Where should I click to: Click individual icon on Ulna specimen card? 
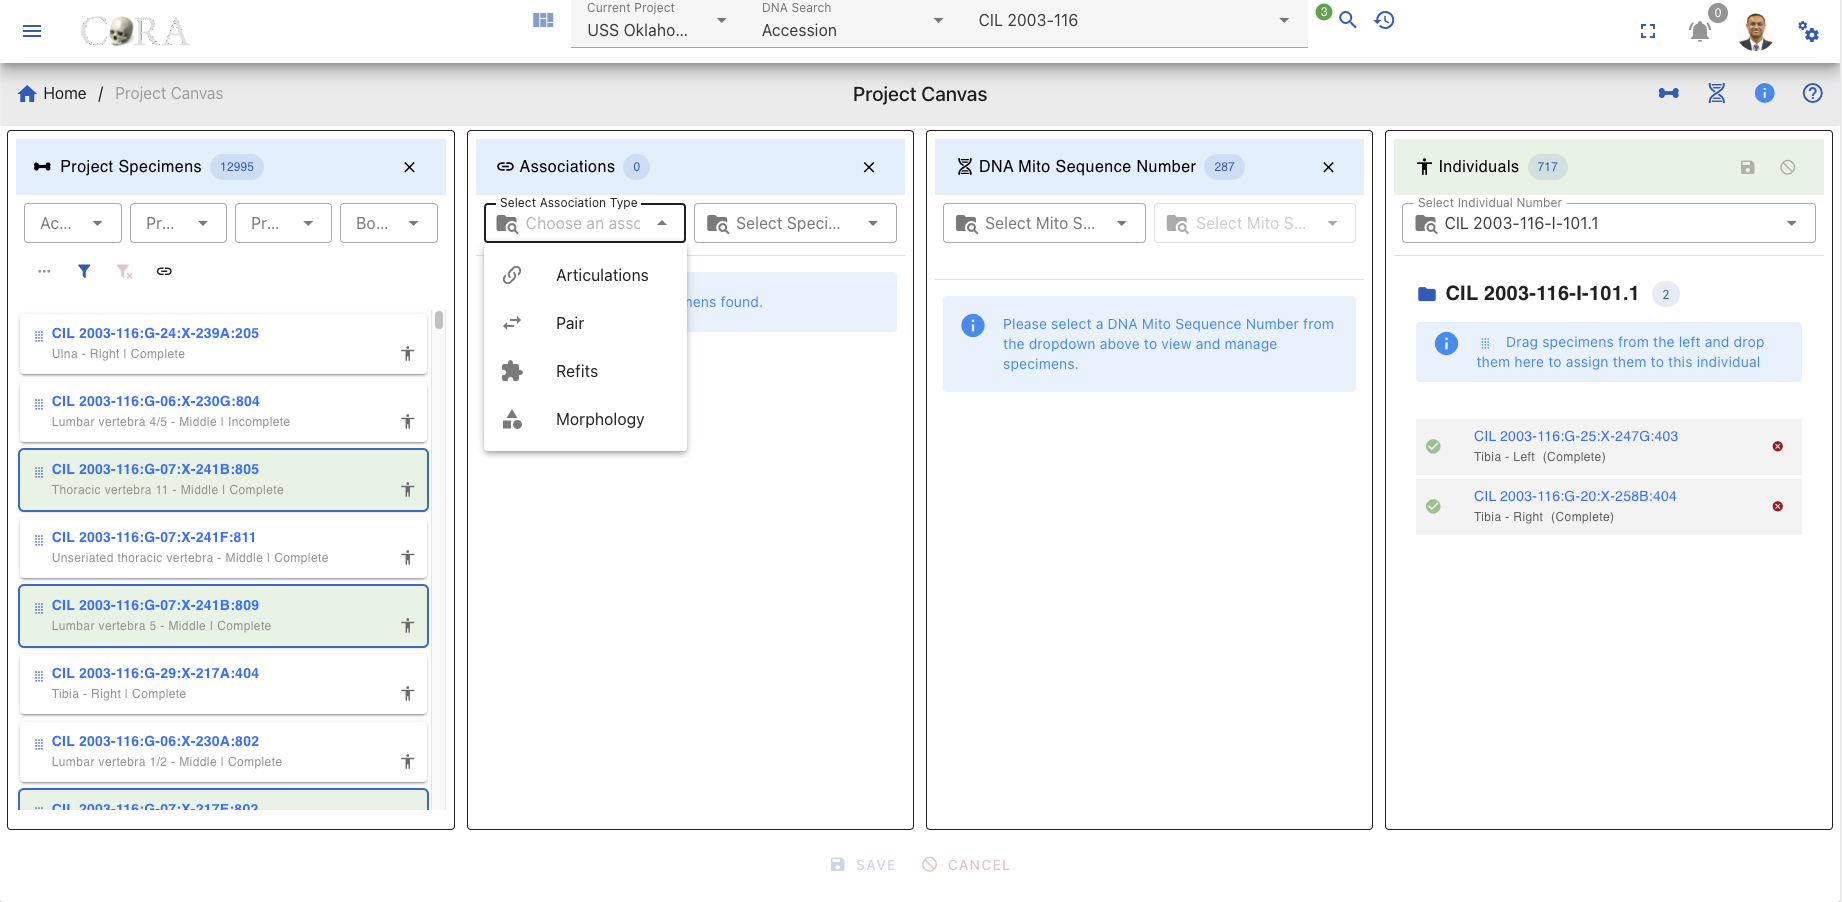coord(407,353)
